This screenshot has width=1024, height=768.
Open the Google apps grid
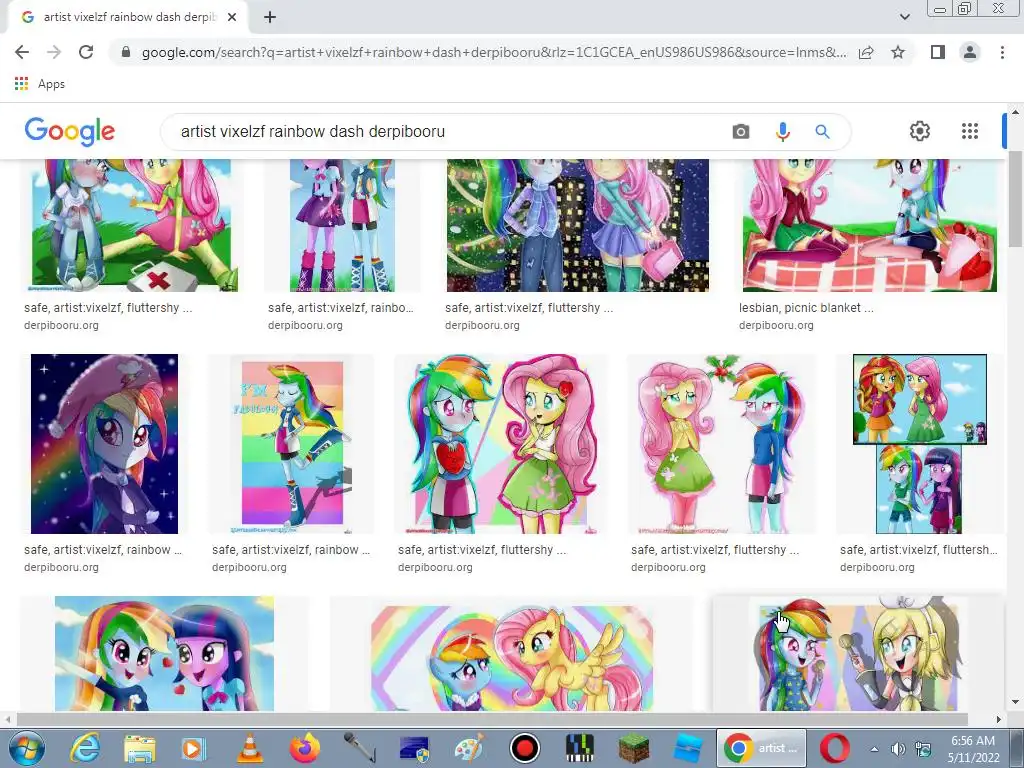(x=970, y=131)
